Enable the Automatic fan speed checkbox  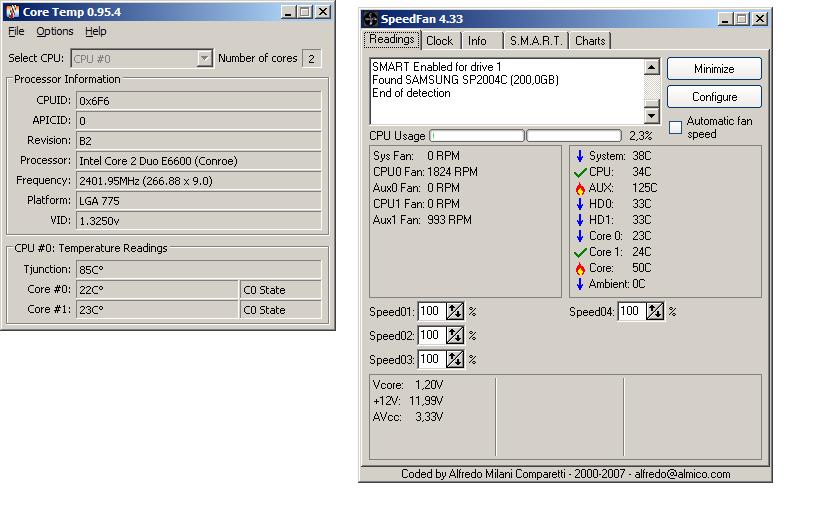tap(676, 128)
